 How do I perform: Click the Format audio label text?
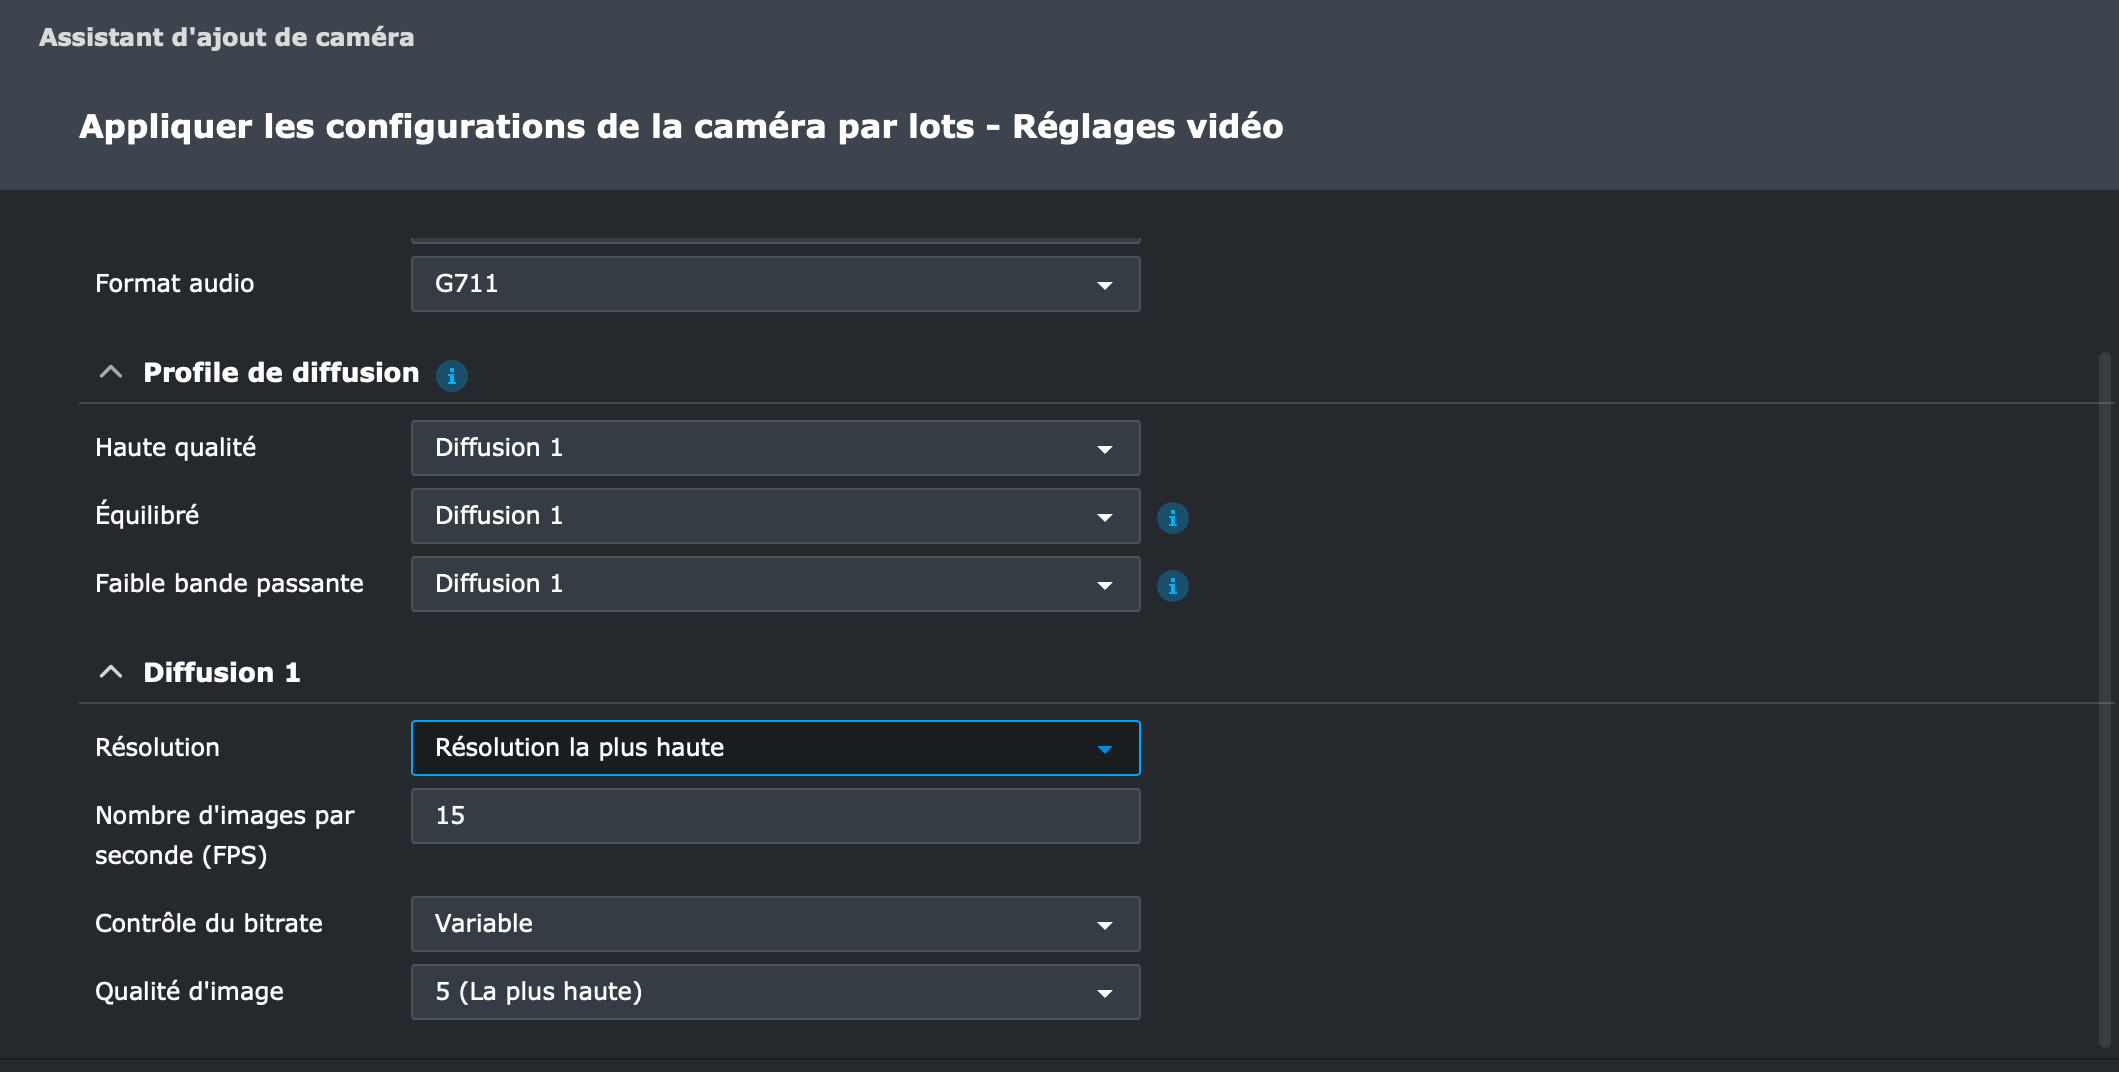coord(174,284)
